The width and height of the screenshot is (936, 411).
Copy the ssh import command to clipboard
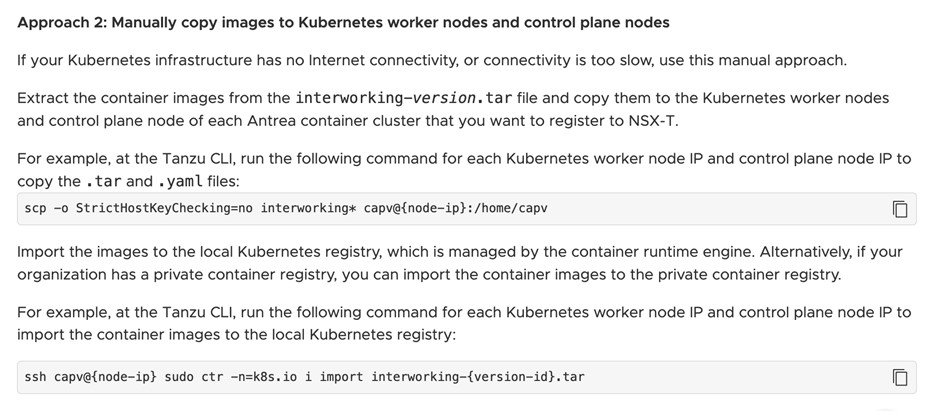tap(899, 377)
